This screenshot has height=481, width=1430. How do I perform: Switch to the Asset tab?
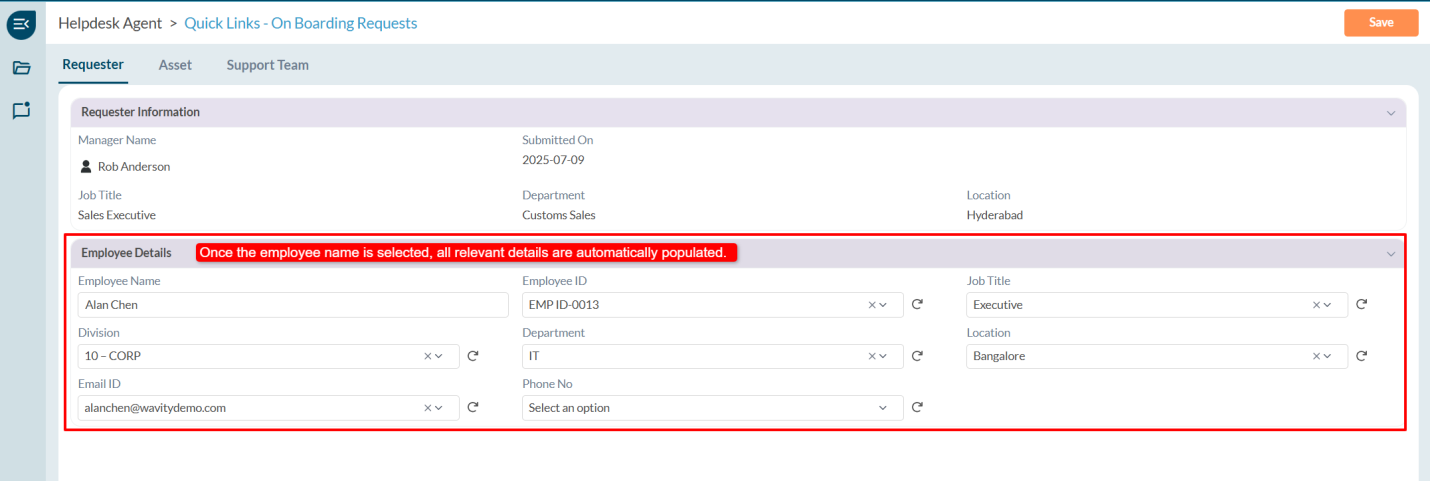coord(175,65)
